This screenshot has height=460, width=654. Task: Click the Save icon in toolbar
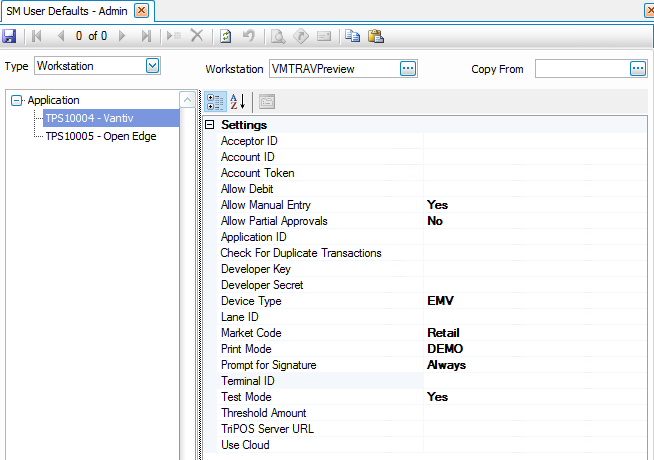tap(10, 35)
